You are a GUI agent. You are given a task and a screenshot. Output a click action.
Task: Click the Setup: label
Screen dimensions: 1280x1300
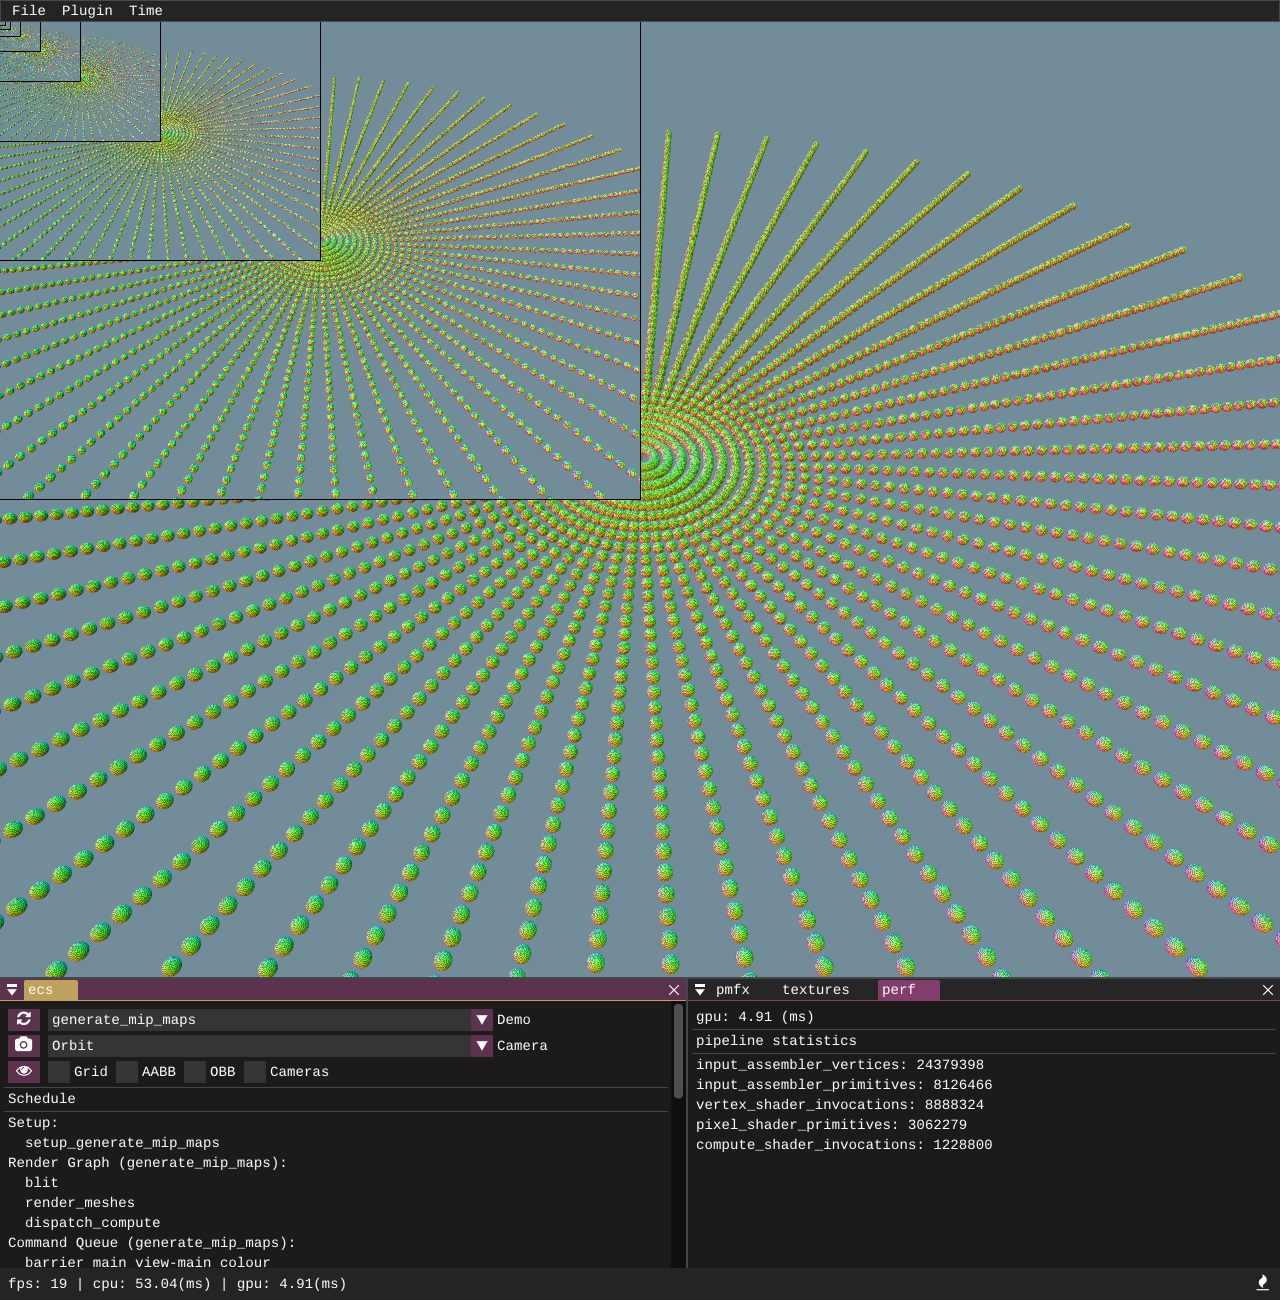point(33,1123)
